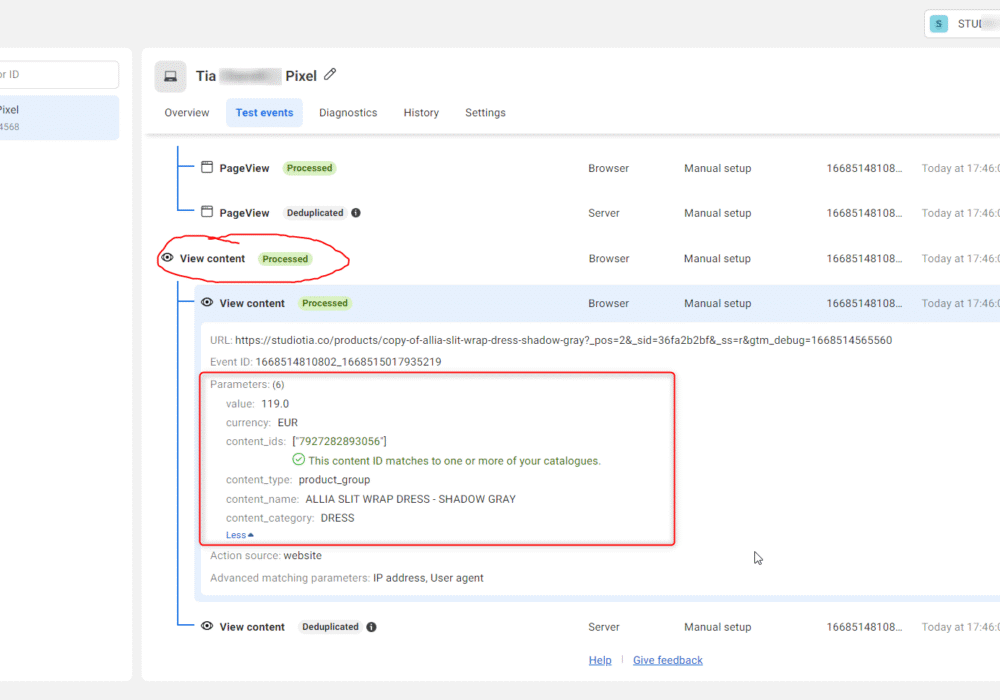Expand the Server View content event row
The height and width of the screenshot is (700, 1000).
pos(597,627)
